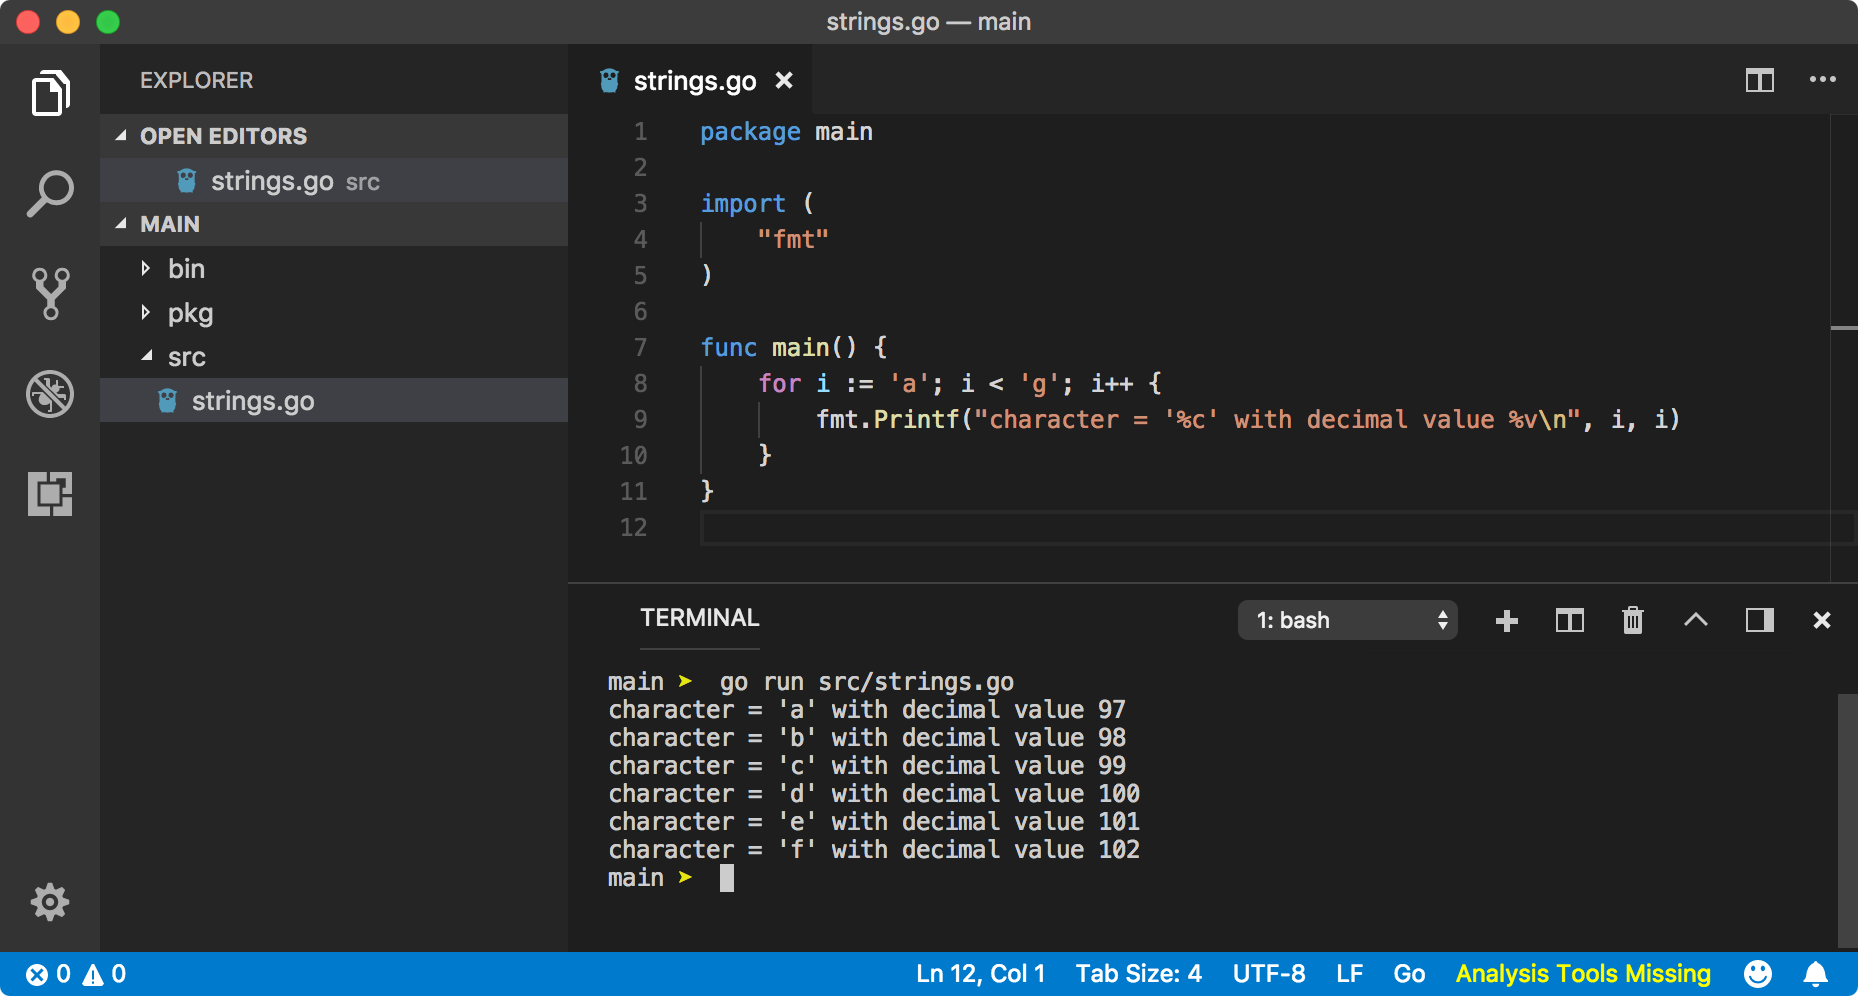Open the Search view in activity bar
Screen dimensions: 1858x996
tap(50, 193)
